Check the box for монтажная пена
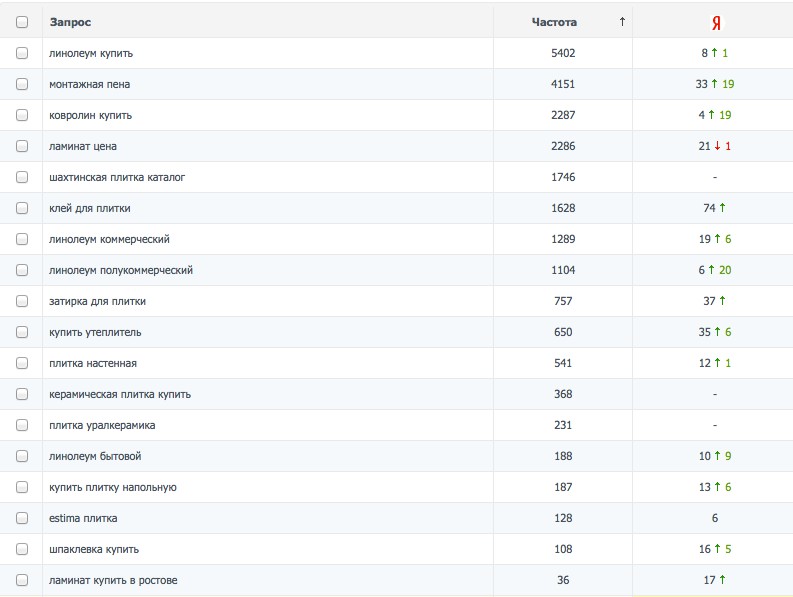This screenshot has width=793, height=597. click(22, 84)
